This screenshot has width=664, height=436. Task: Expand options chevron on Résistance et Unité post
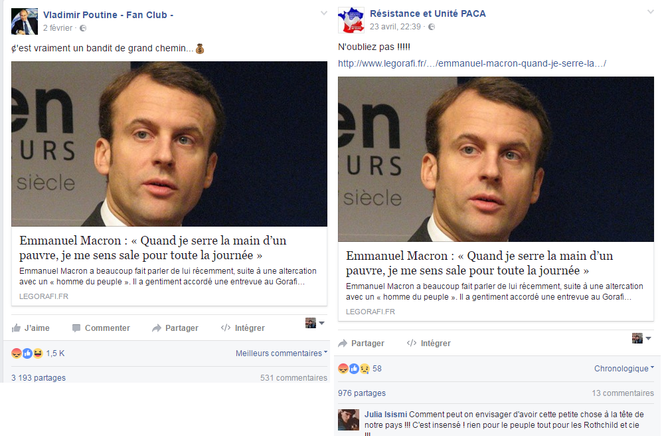click(650, 12)
